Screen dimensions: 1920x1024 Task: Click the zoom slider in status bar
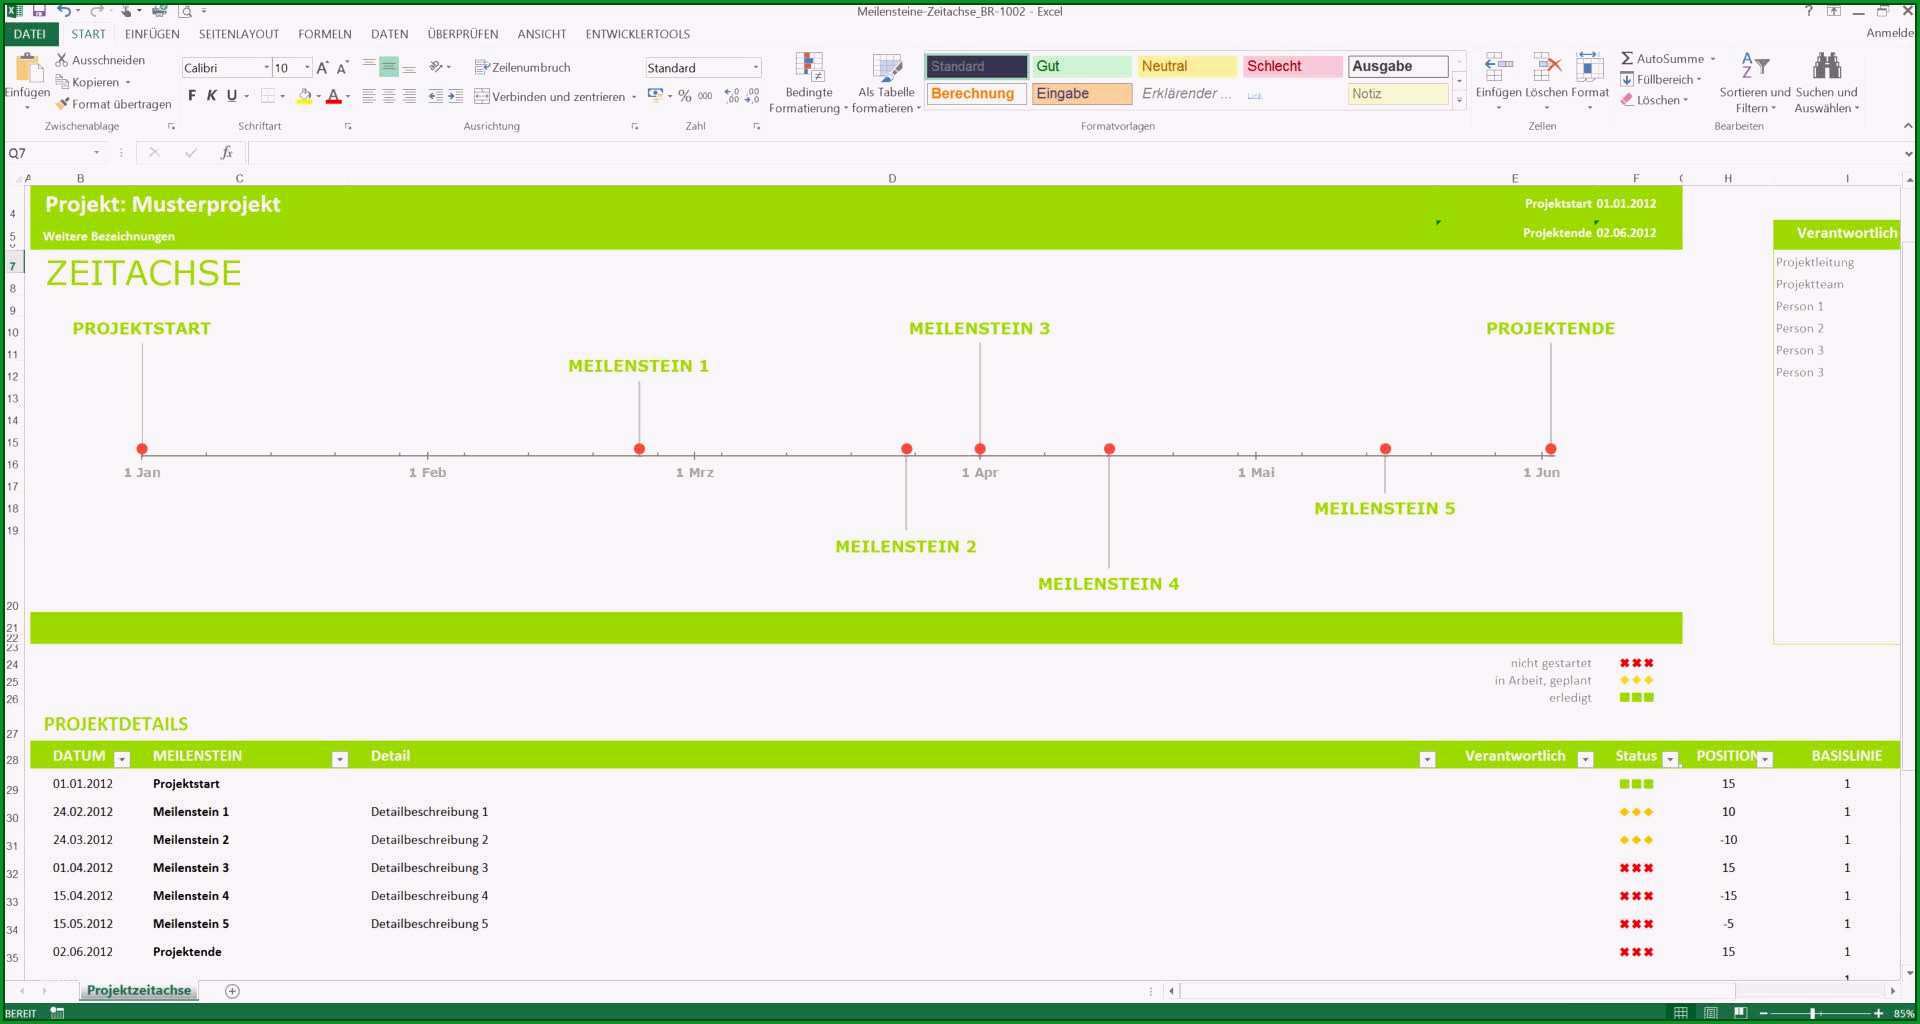[1812, 1013]
